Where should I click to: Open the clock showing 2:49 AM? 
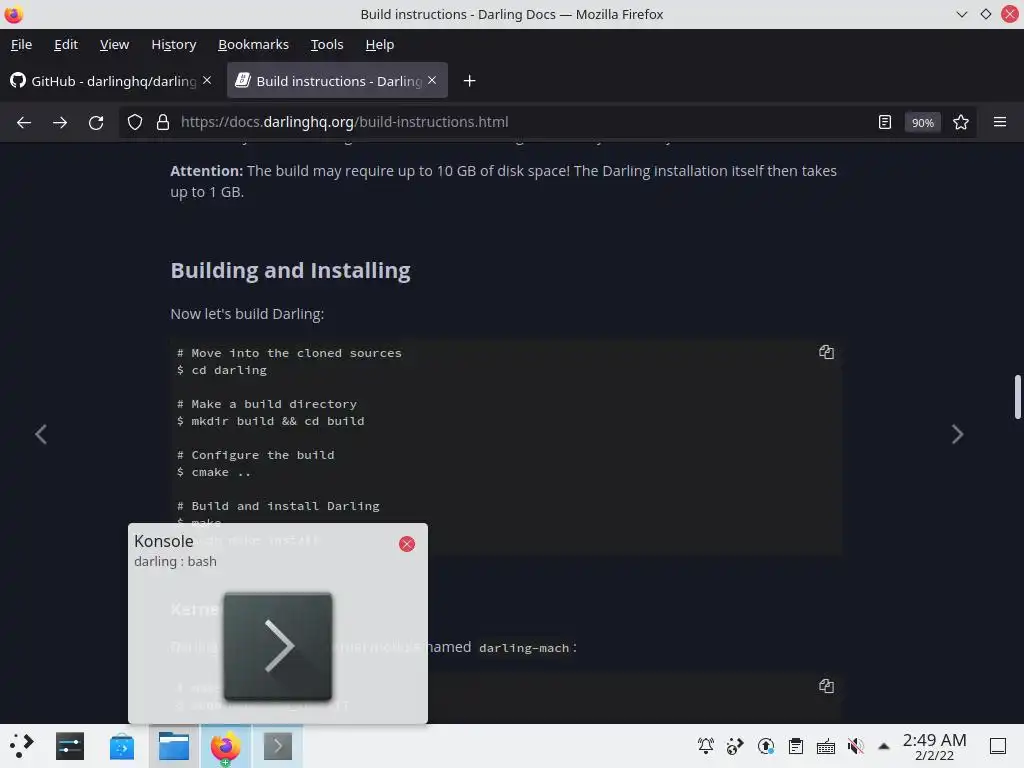point(935,746)
